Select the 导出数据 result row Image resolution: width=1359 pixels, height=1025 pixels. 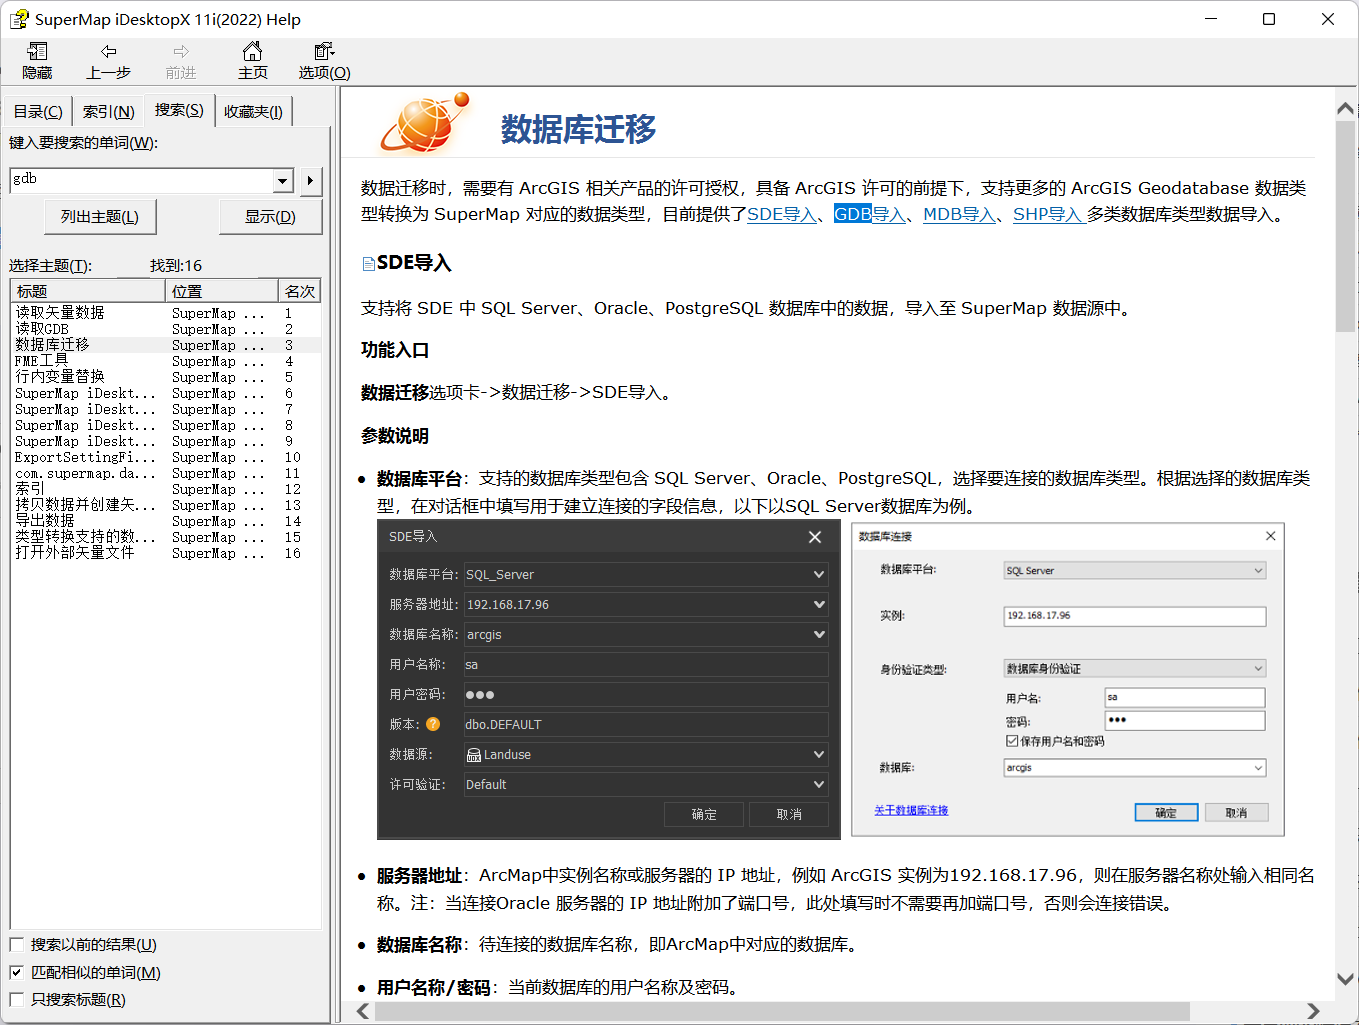click(x=166, y=521)
